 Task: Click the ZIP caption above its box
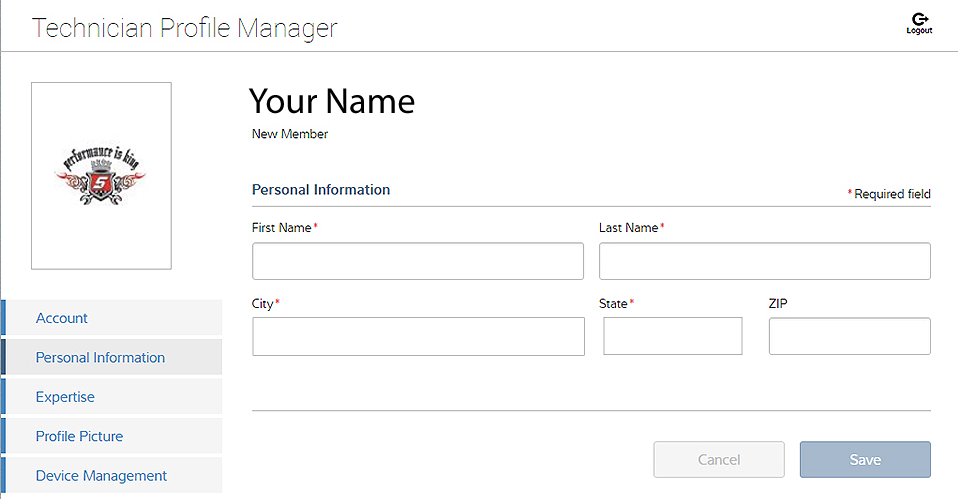tap(778, 303)
